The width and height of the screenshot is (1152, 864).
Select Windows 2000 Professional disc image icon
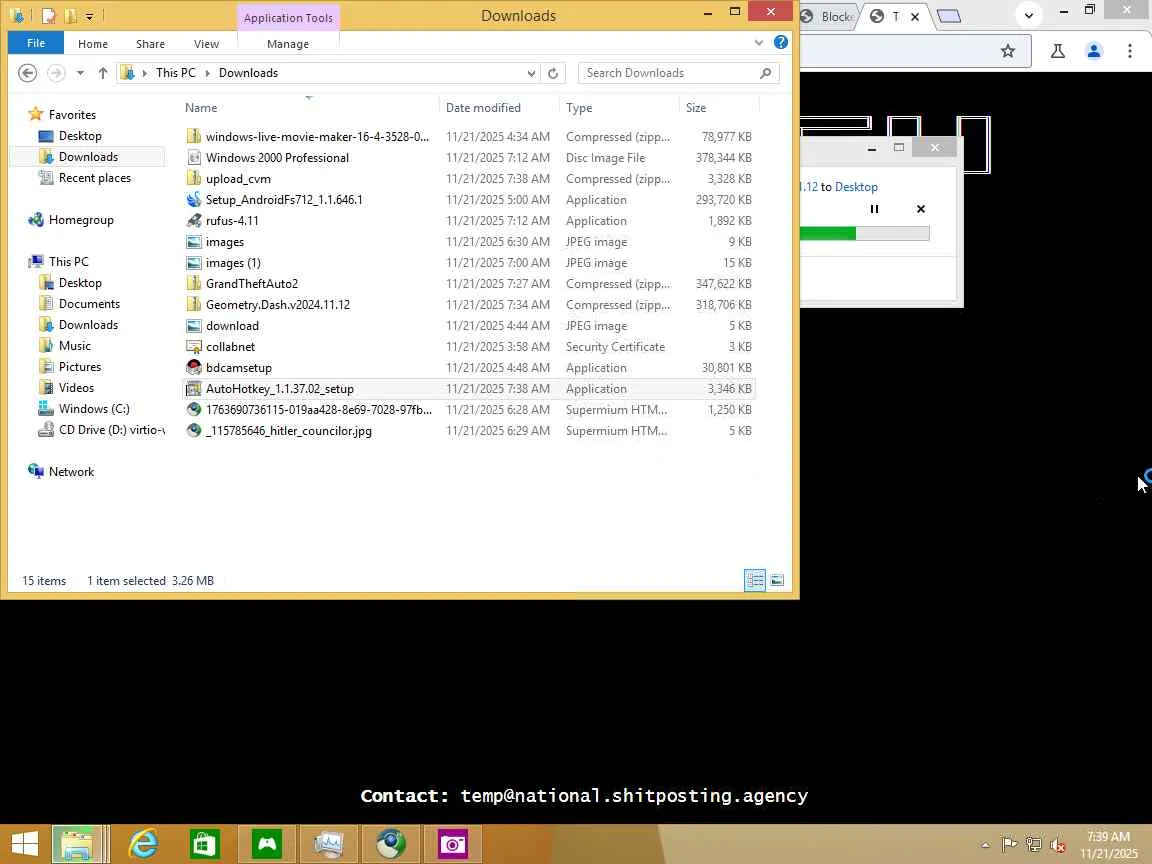point(194,157)
